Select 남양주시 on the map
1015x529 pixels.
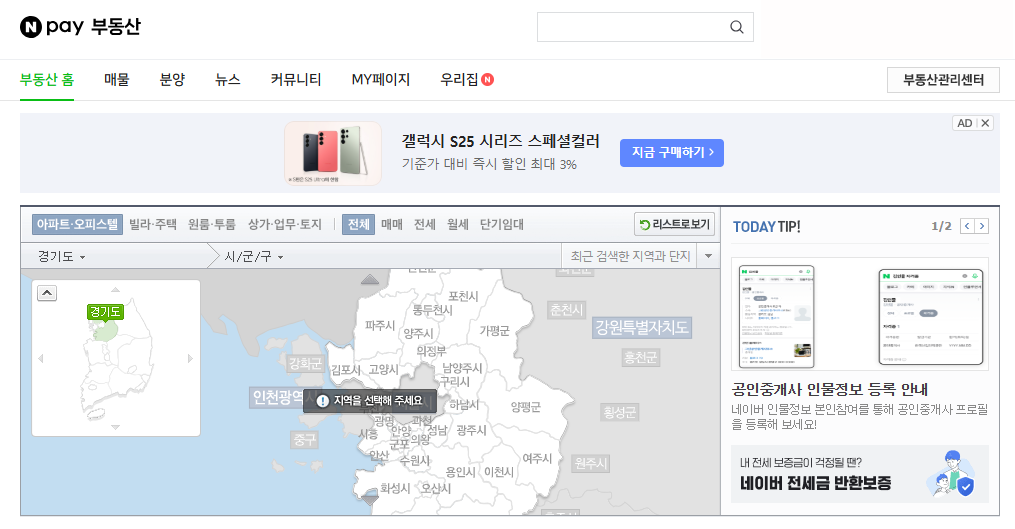[x=462, y=368]
